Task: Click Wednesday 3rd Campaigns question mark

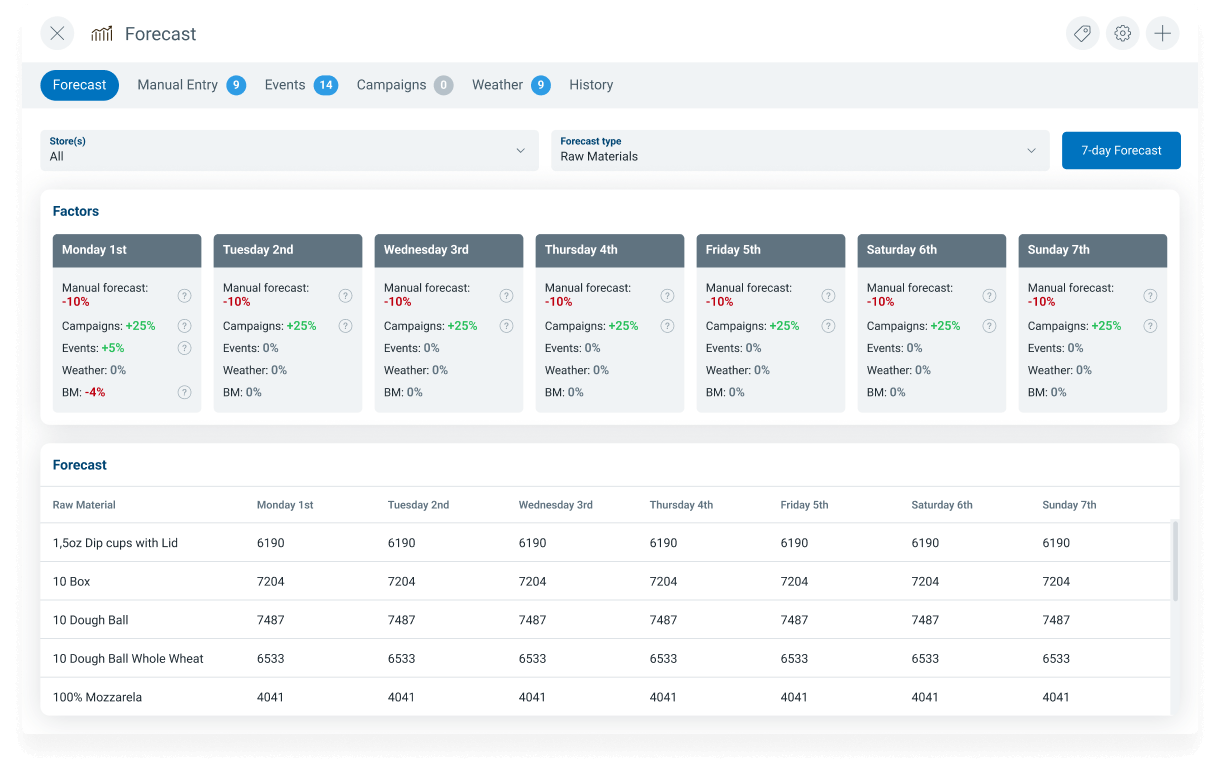Action: coord(506,326)
